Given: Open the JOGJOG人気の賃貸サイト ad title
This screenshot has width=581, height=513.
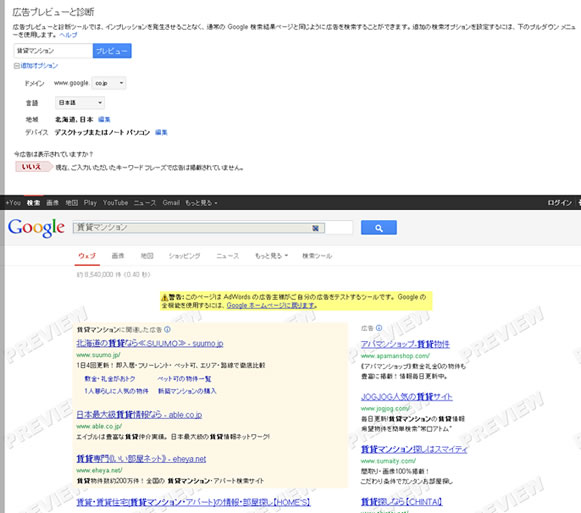Looking at the screenshot, I should pos(406,397).
